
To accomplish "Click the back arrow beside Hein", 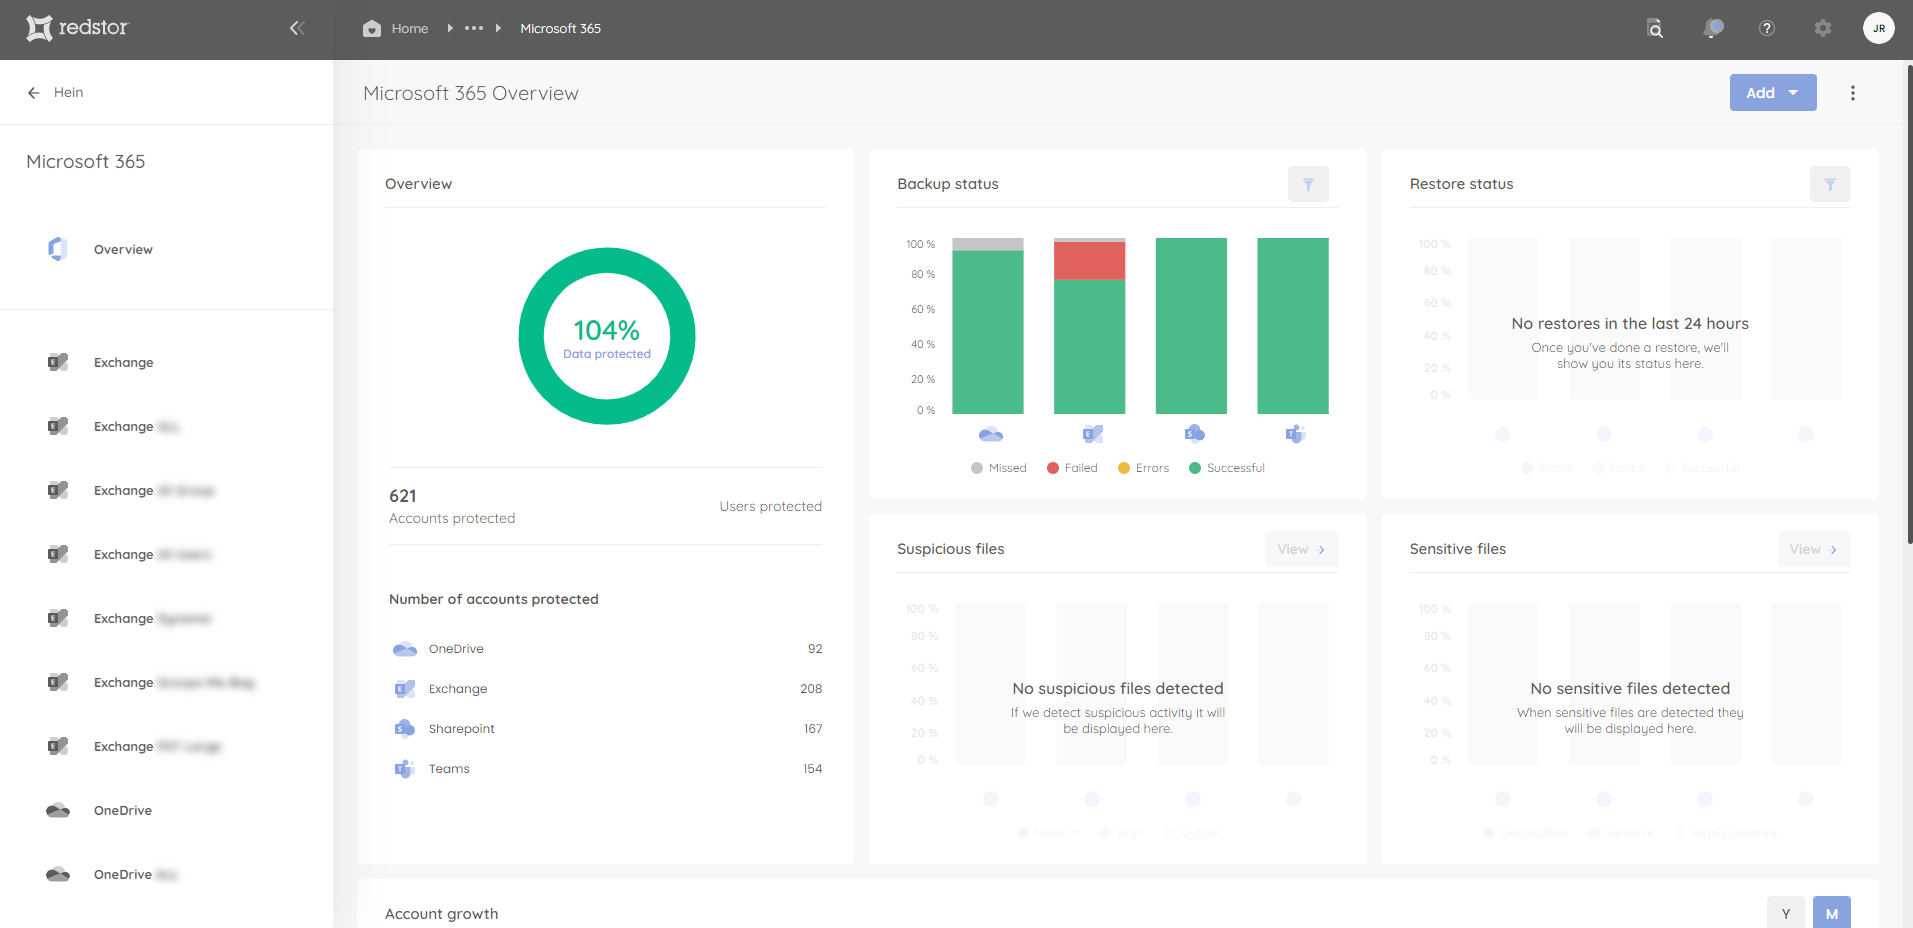I will tap(34, 92).
